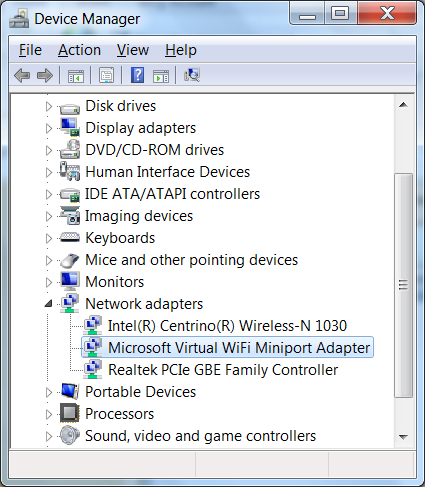
Task: Open the View menu
Action: click(x=133, y=50)
